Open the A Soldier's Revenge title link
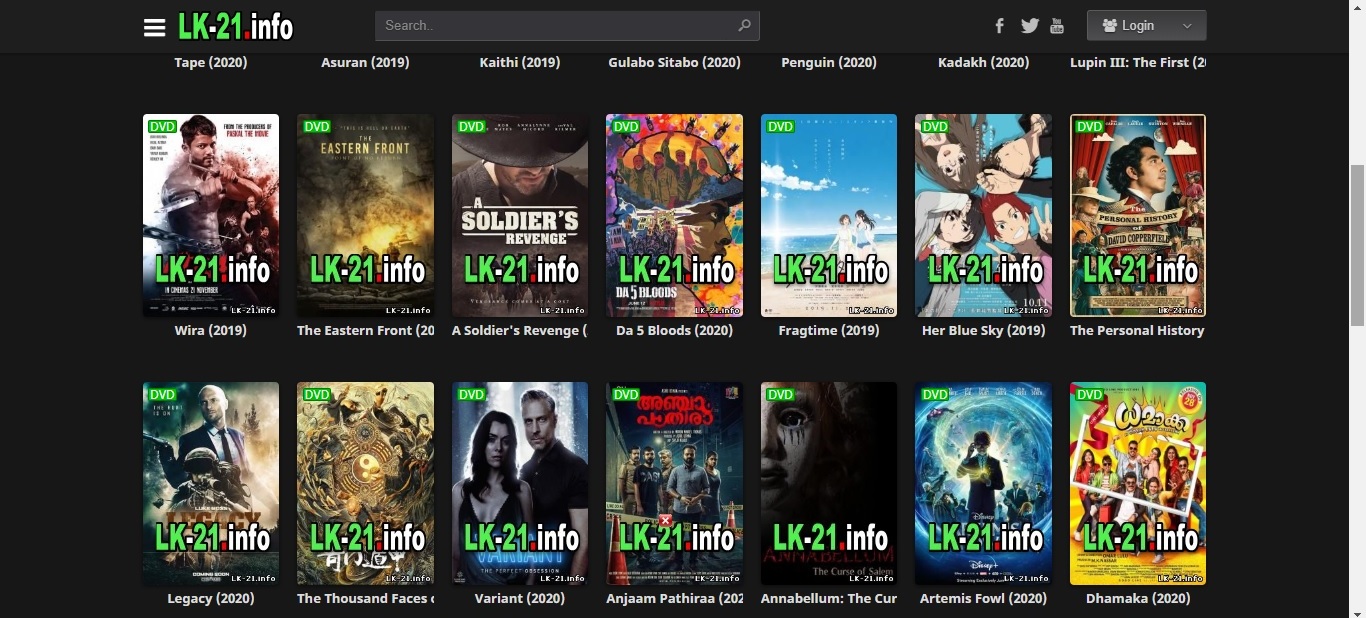This screenshot has height=618, width=1366. point(520,330)
